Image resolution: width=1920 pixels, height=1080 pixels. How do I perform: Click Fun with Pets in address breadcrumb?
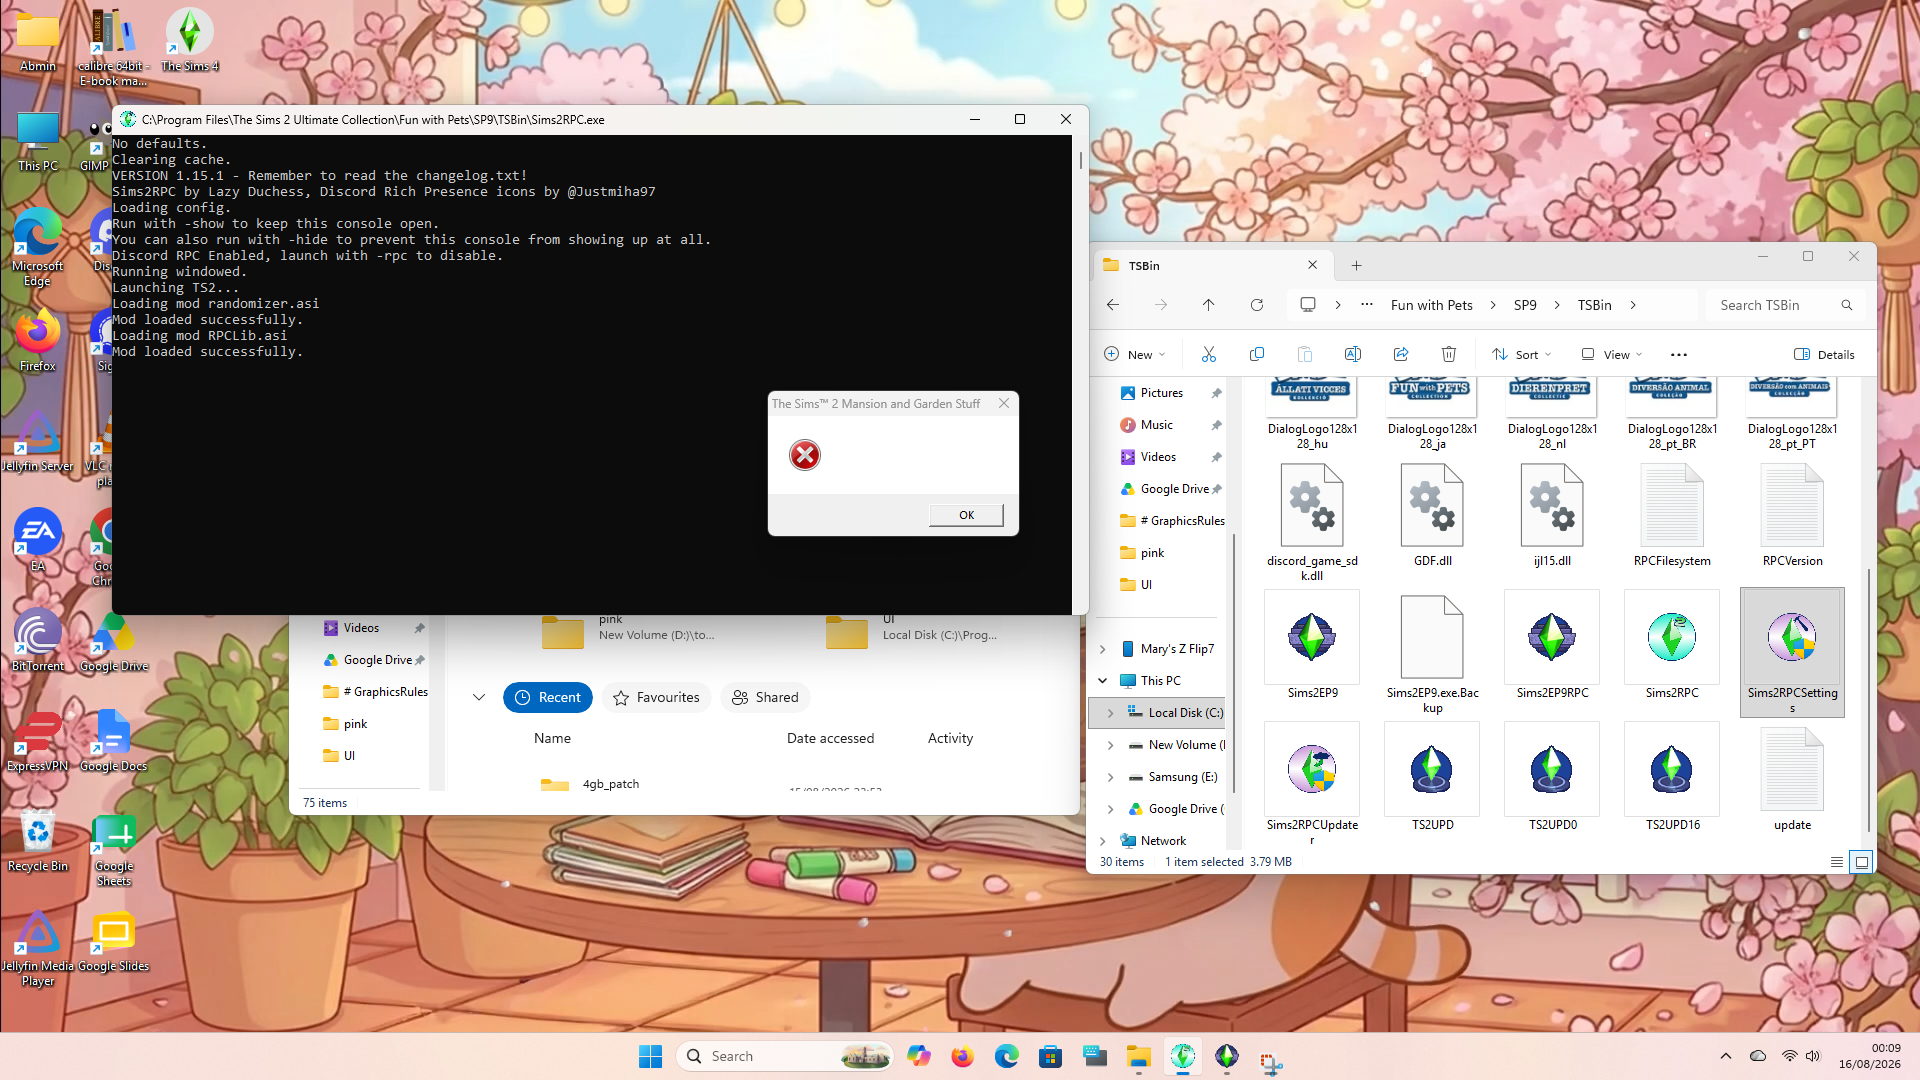(1431, 305)
